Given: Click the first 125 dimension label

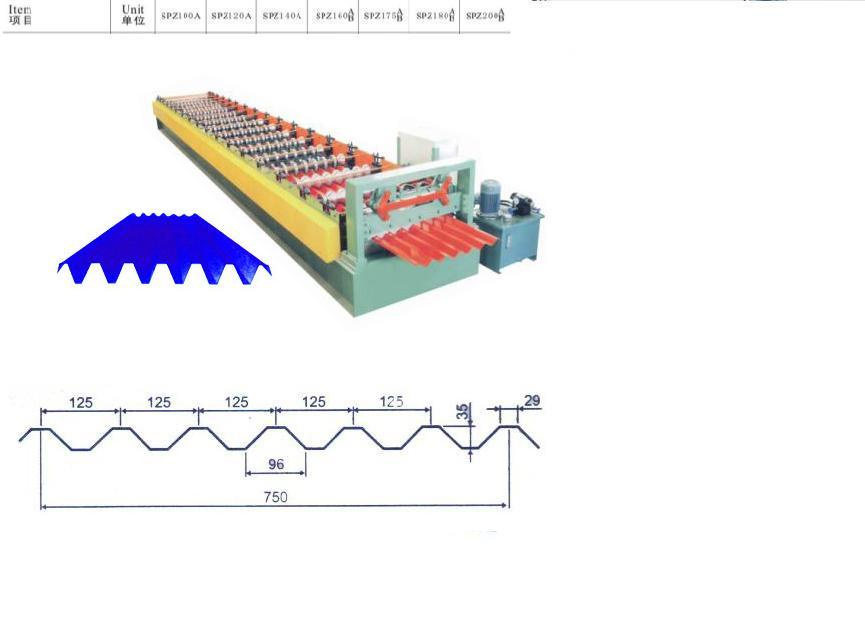Looking at the screenshot, I should 81,402.
